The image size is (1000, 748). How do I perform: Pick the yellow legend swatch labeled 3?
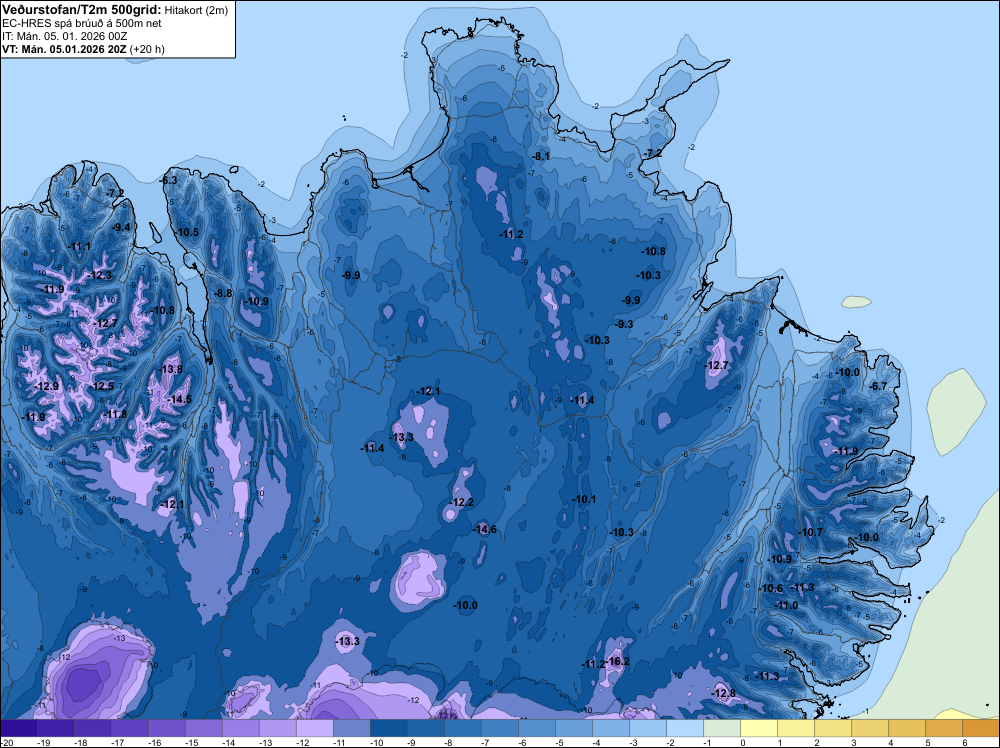point(869,728)
